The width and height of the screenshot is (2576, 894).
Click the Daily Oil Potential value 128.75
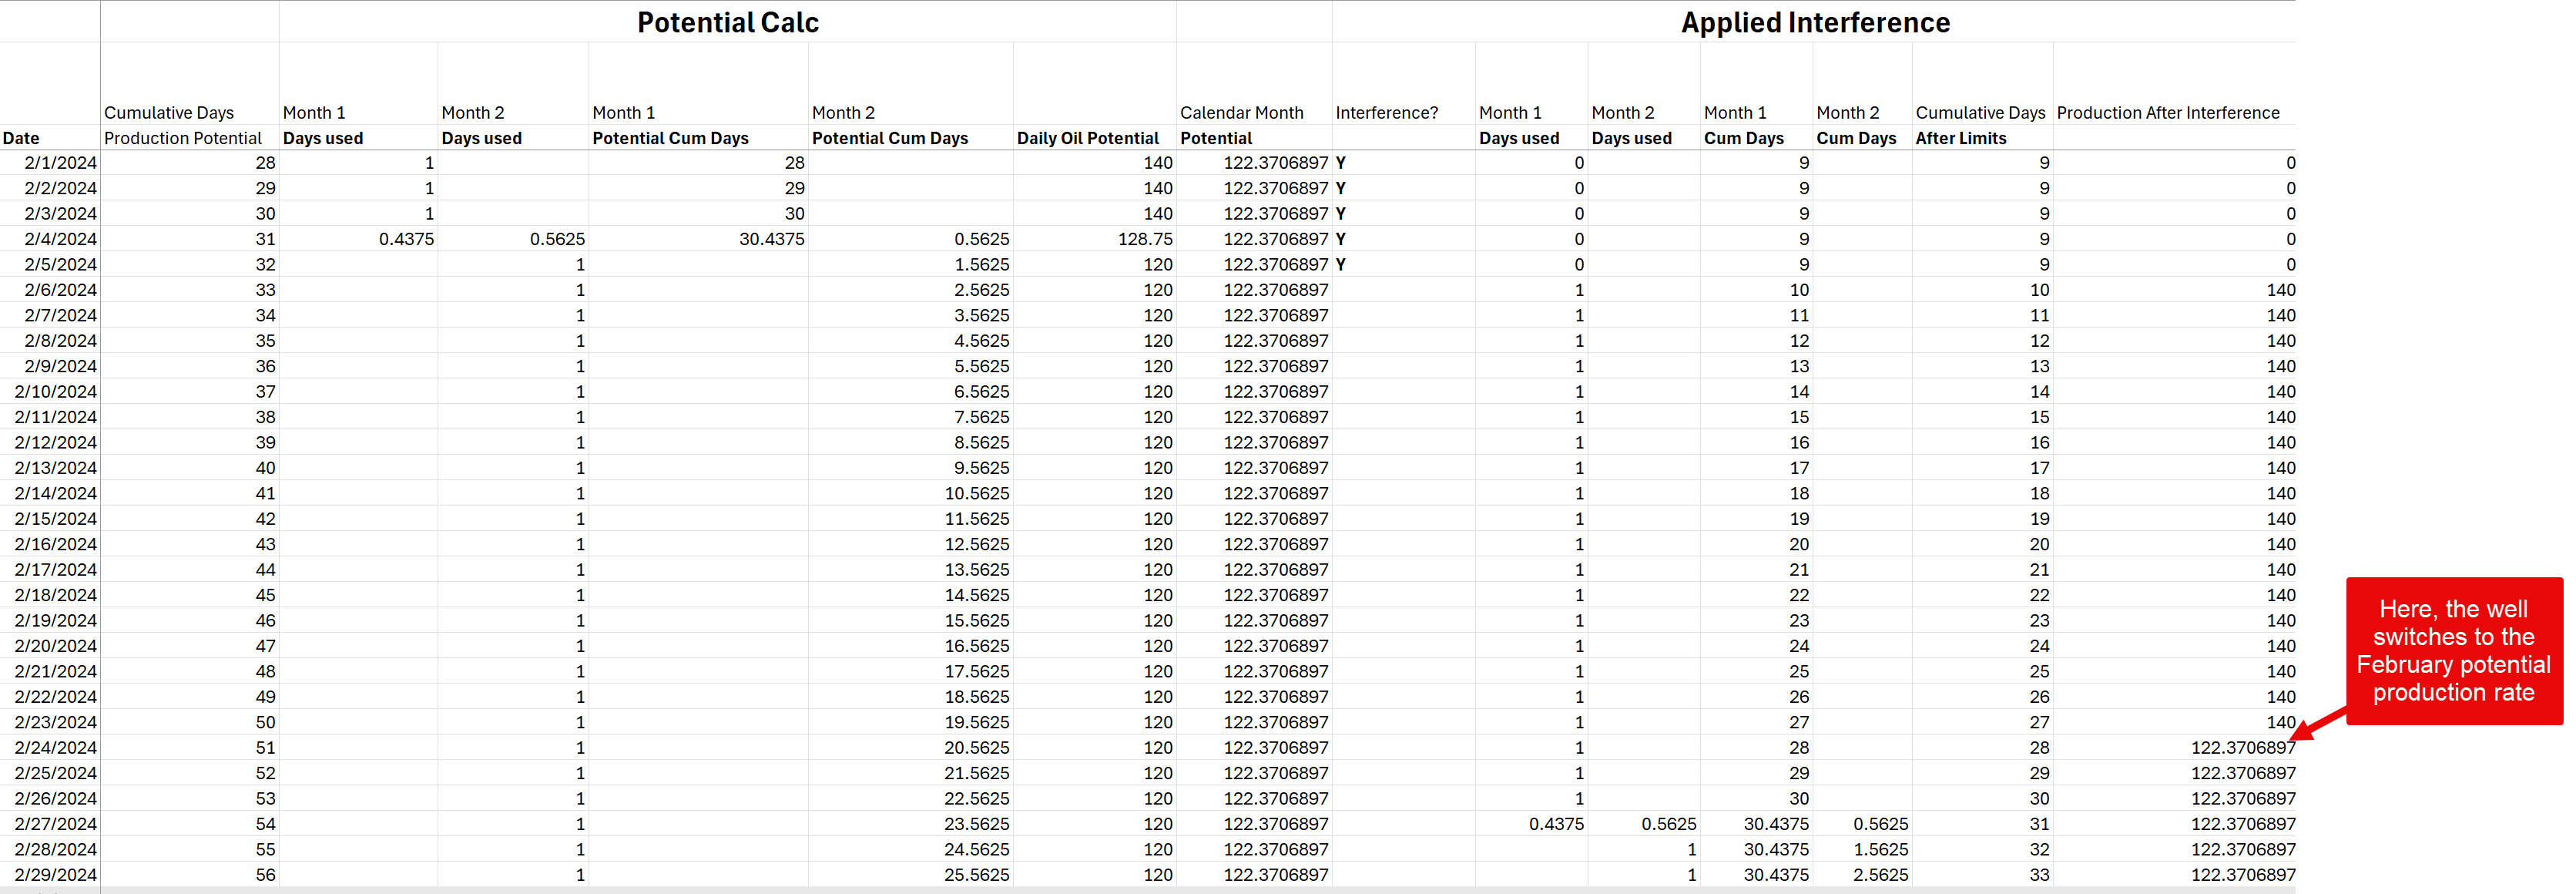[1145, 239]
